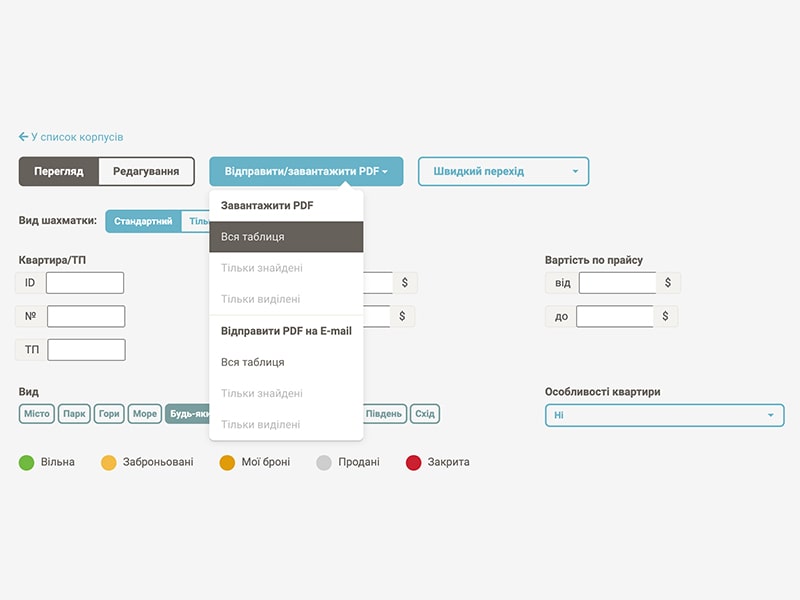
Task: Choose Тільки виділені under Завантажити PDF
Action: coord(286,299)
